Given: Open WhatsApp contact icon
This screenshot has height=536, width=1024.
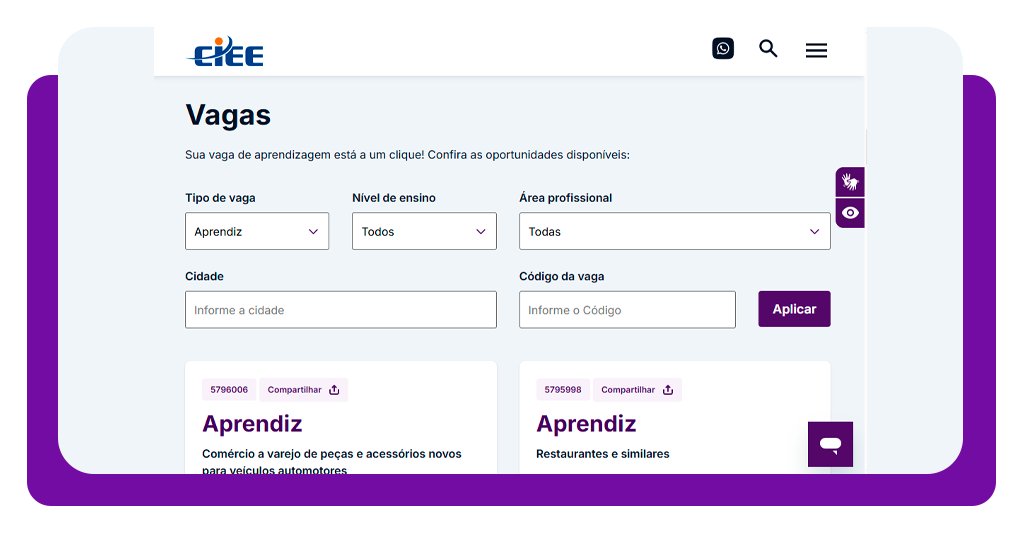Looking at the screenshot, I should click(x=723, y=48).
